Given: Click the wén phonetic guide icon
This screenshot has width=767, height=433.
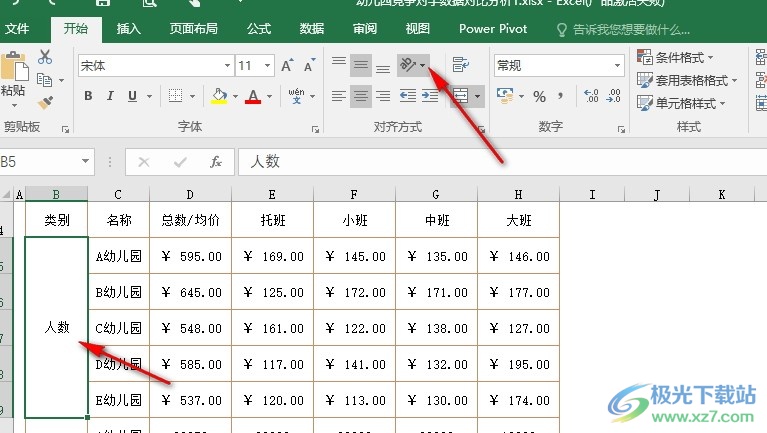Looking at the screenshot, I should [x=296, y=96].
